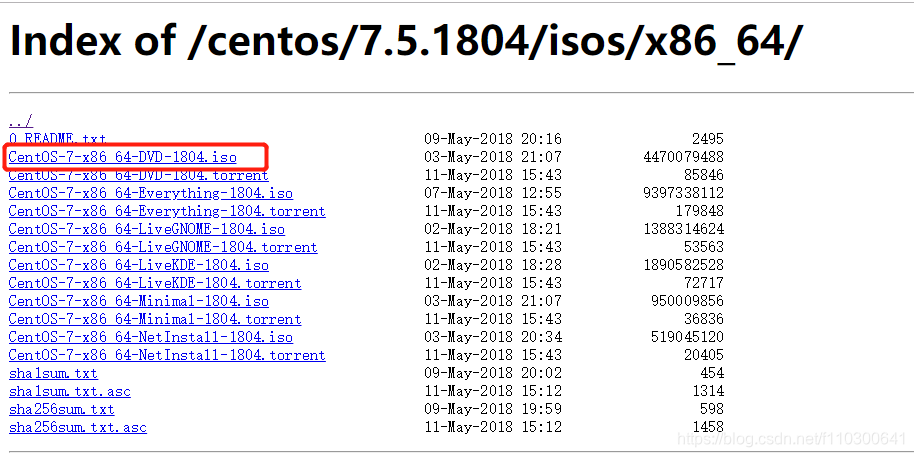Select the date 02-May-2018 18:28
The height and width of the screenshot is (457, 914).
pyautogui.click(x=493, y=265)
